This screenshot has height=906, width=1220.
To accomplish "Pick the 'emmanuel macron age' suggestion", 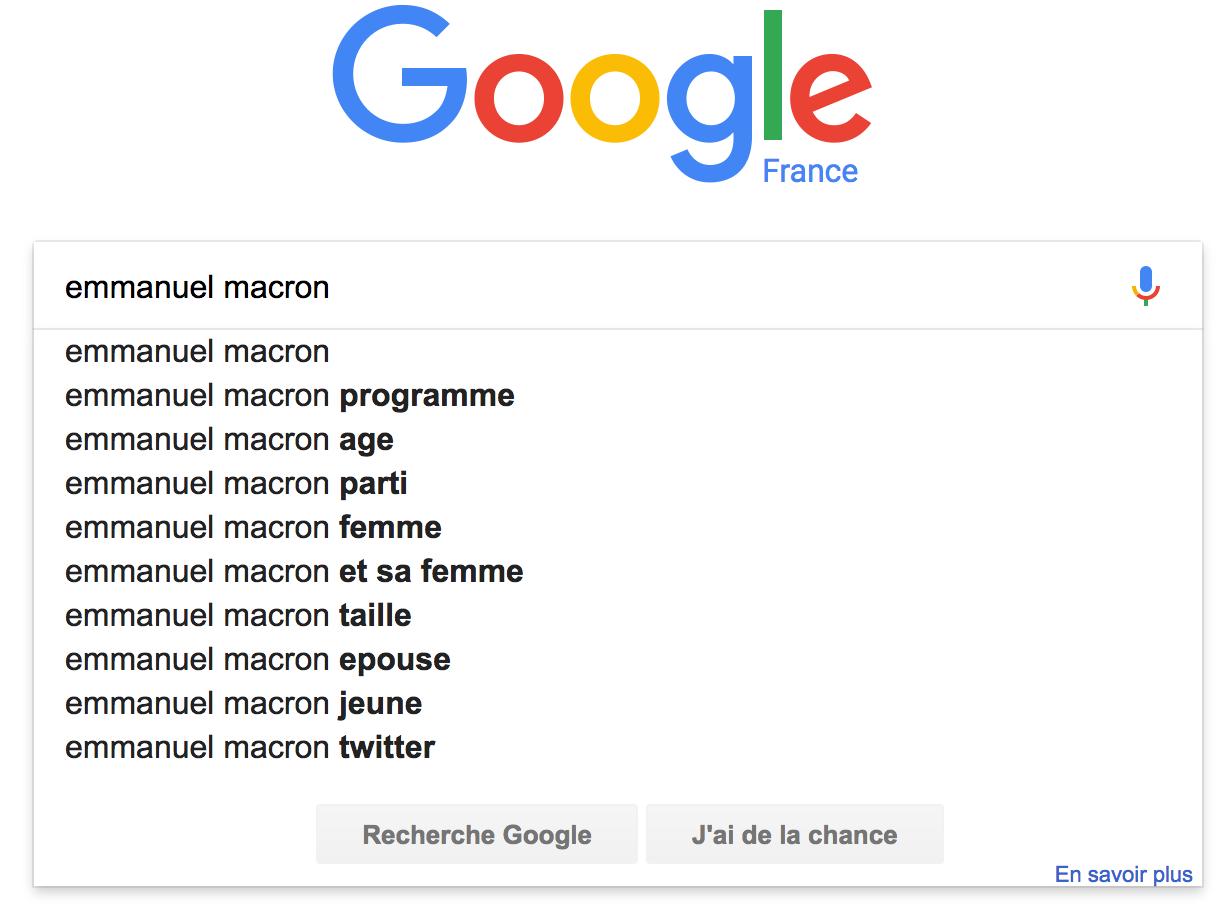I will 618,440.
